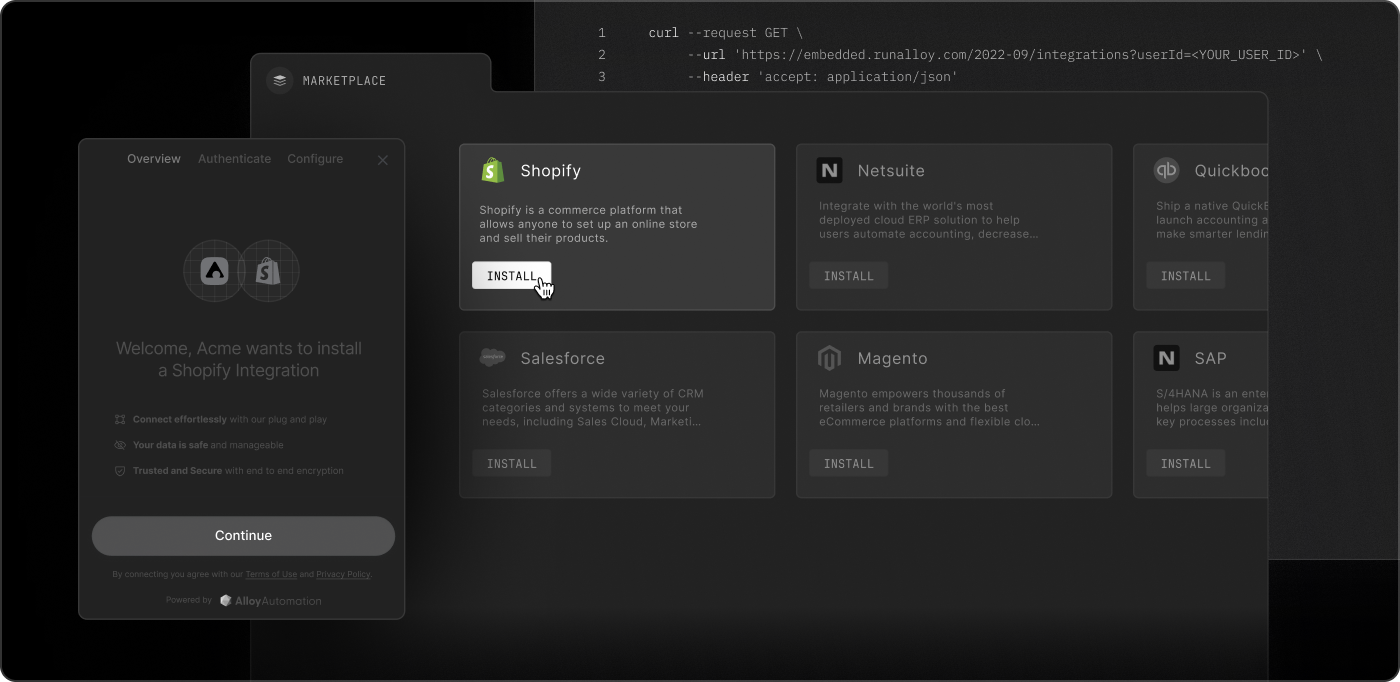This screenshot has width=1400, height=682.
Task: Select the Overview tab
Action: (x=154, y=159)
